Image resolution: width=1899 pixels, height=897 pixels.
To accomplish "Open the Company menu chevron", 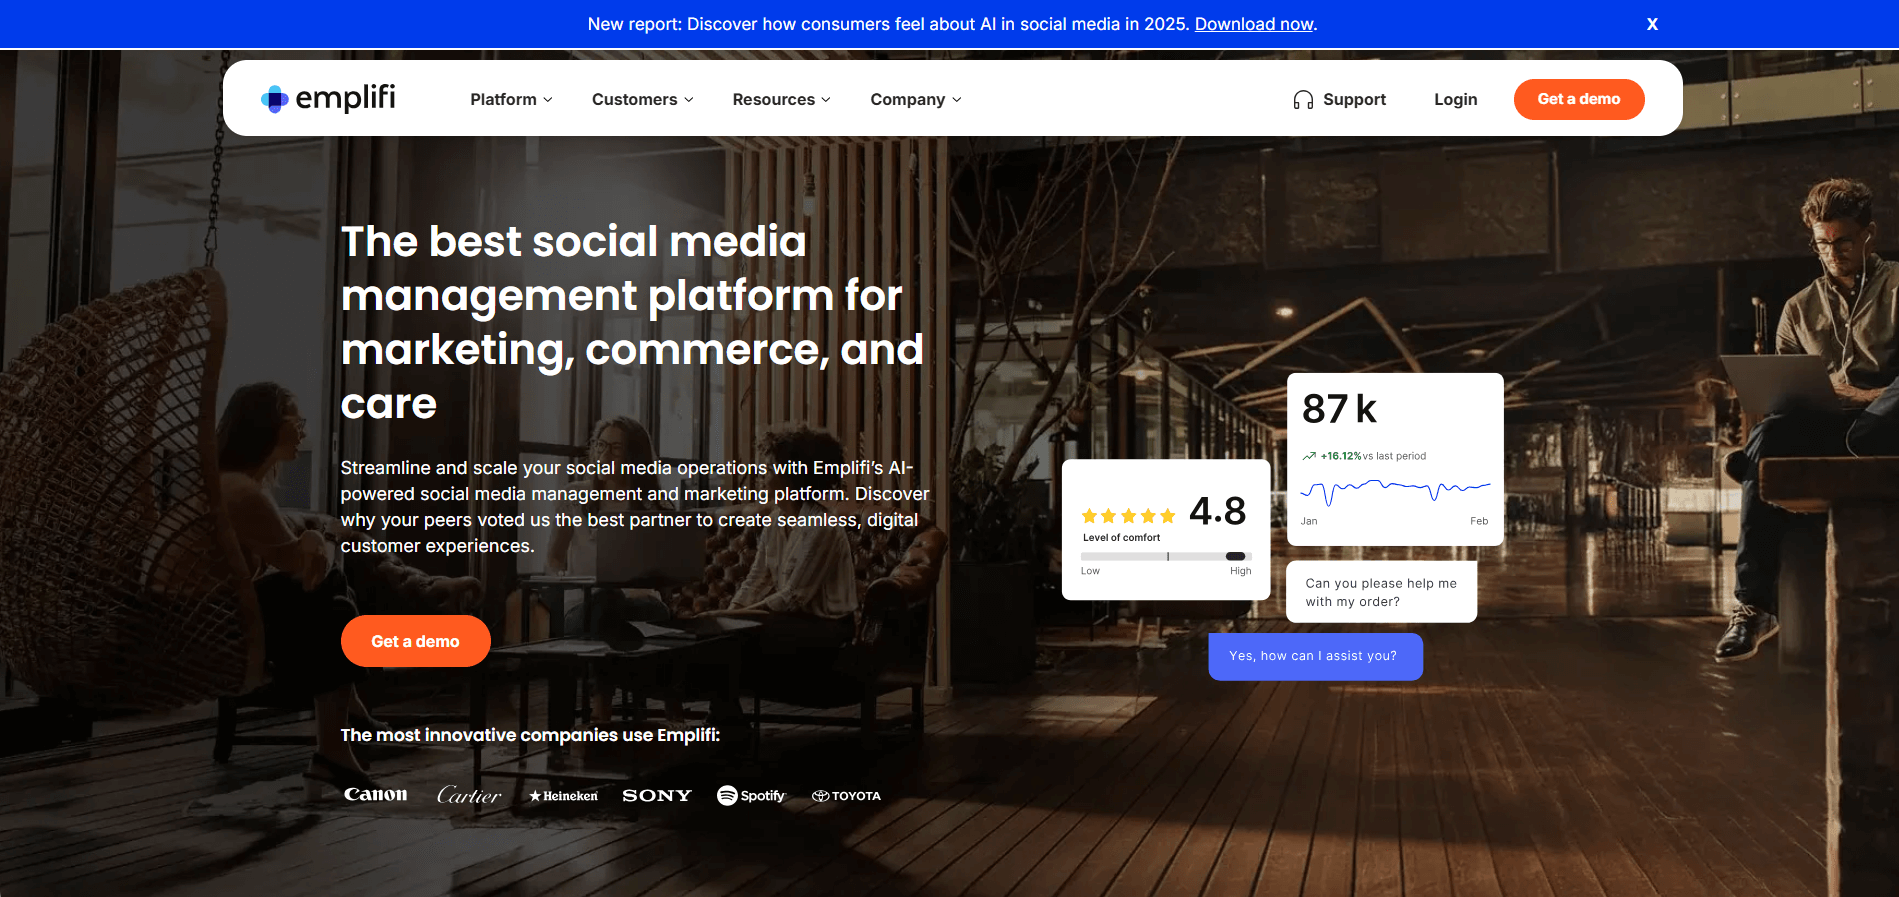I will (957, 100).
